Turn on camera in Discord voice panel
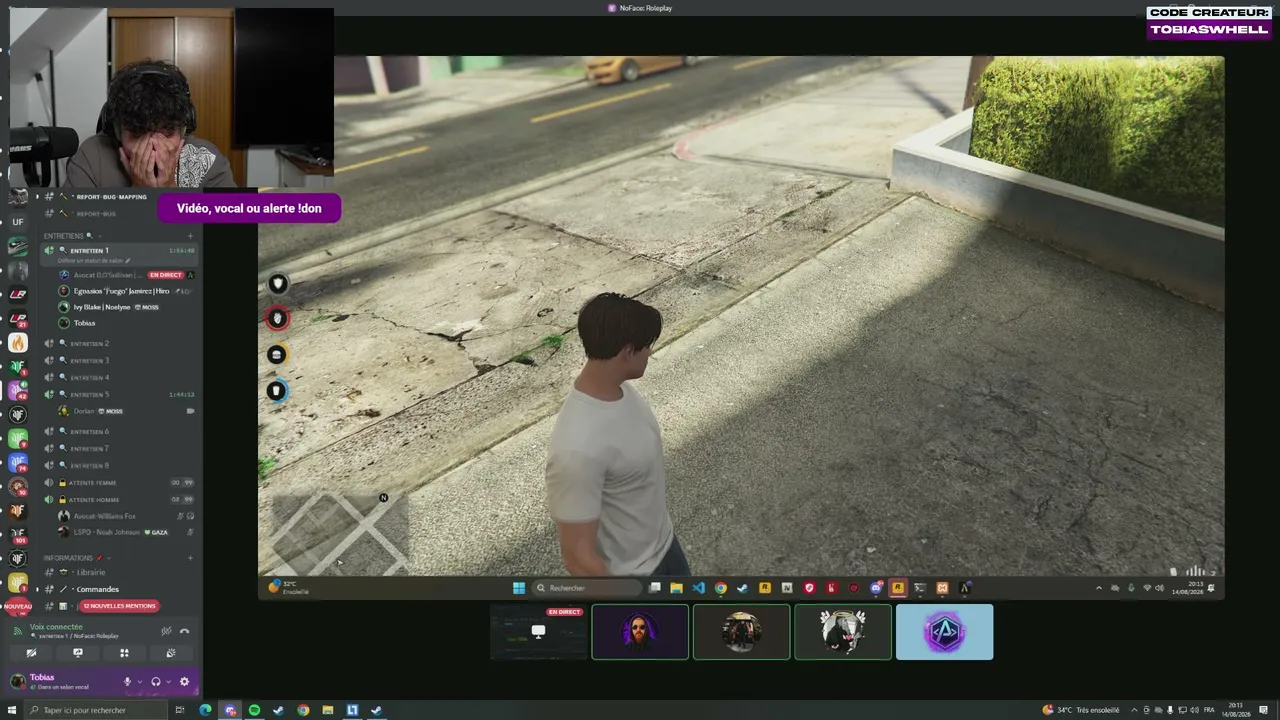 tap(31, 653)
